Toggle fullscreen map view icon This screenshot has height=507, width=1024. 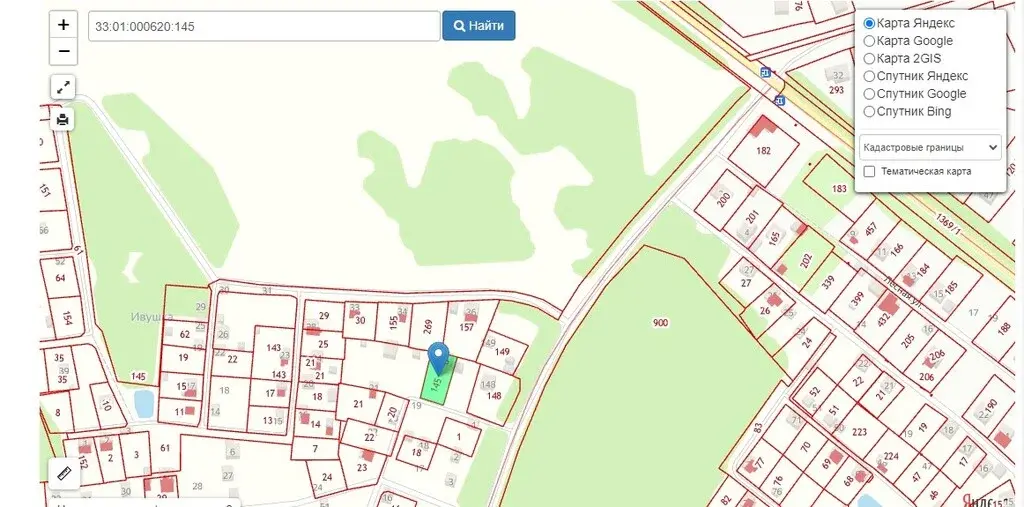[x=63, y=87]
